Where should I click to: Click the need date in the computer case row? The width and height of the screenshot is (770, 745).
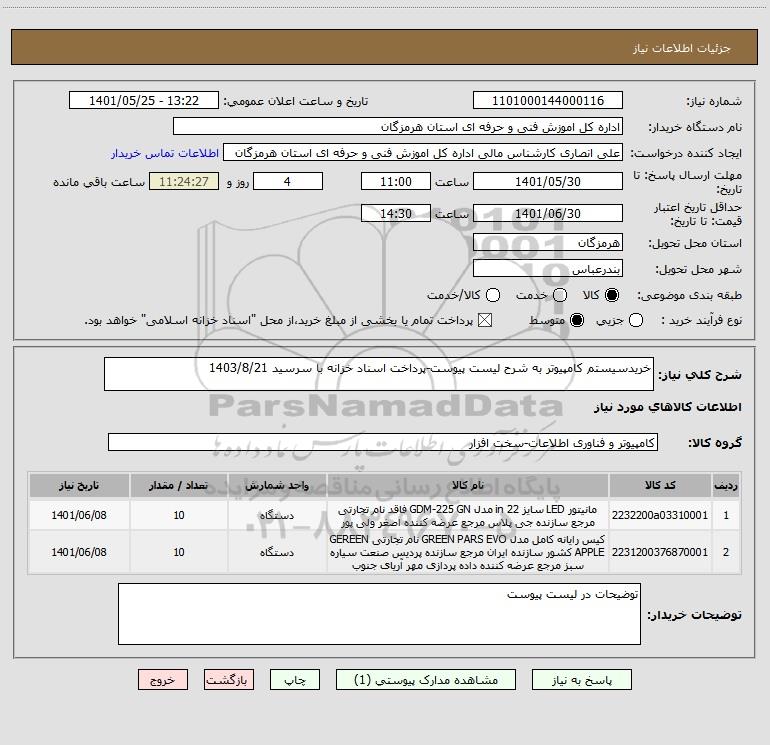(79, 552)
